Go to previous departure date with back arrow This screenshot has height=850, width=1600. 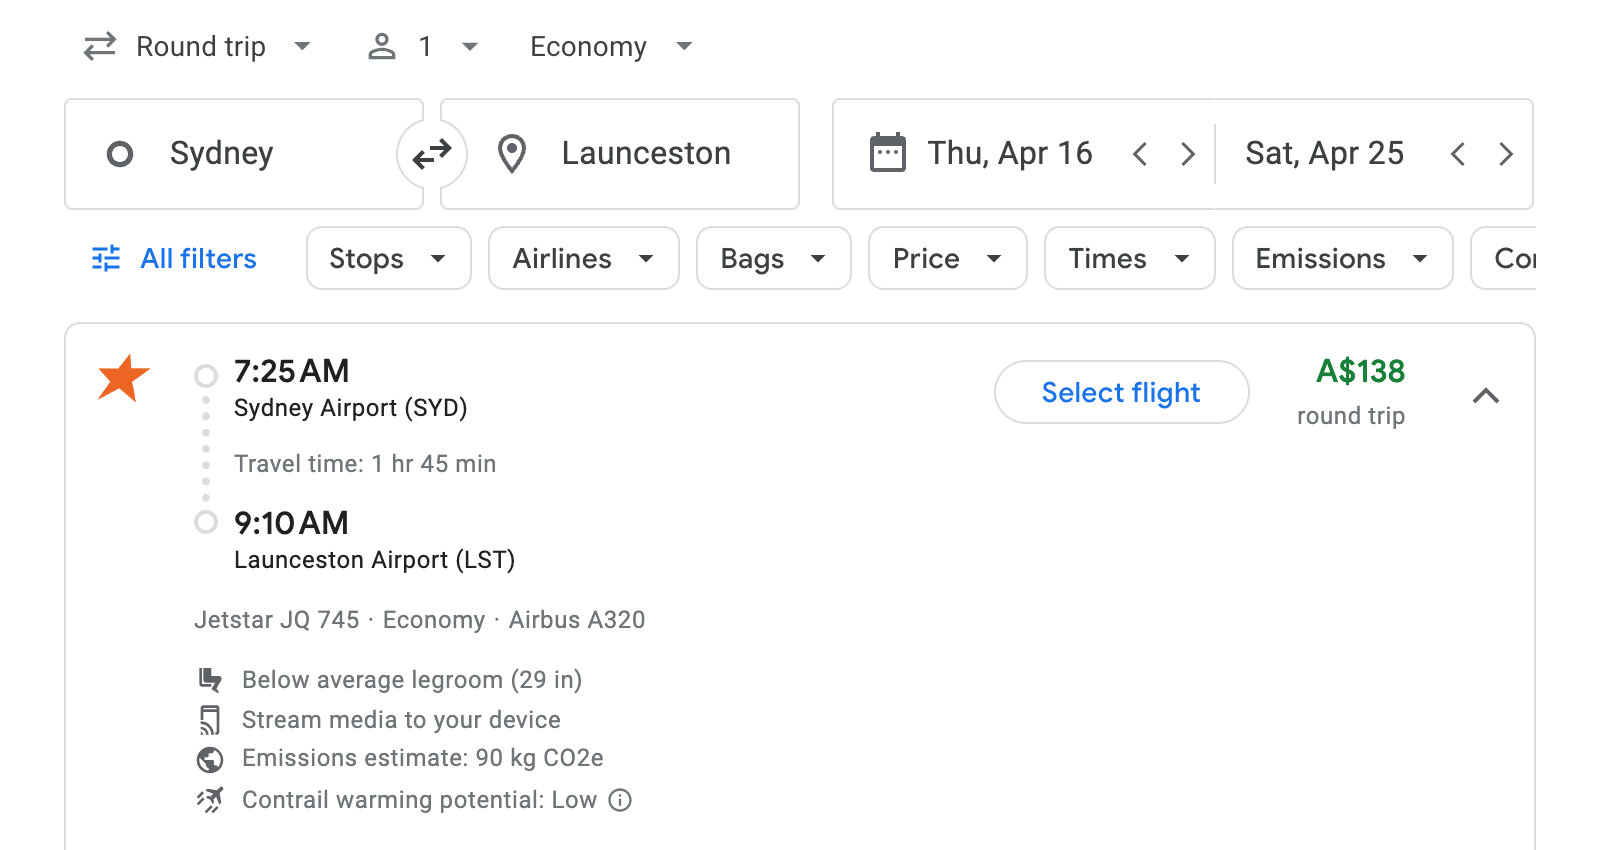click(x=1140, y=154)
